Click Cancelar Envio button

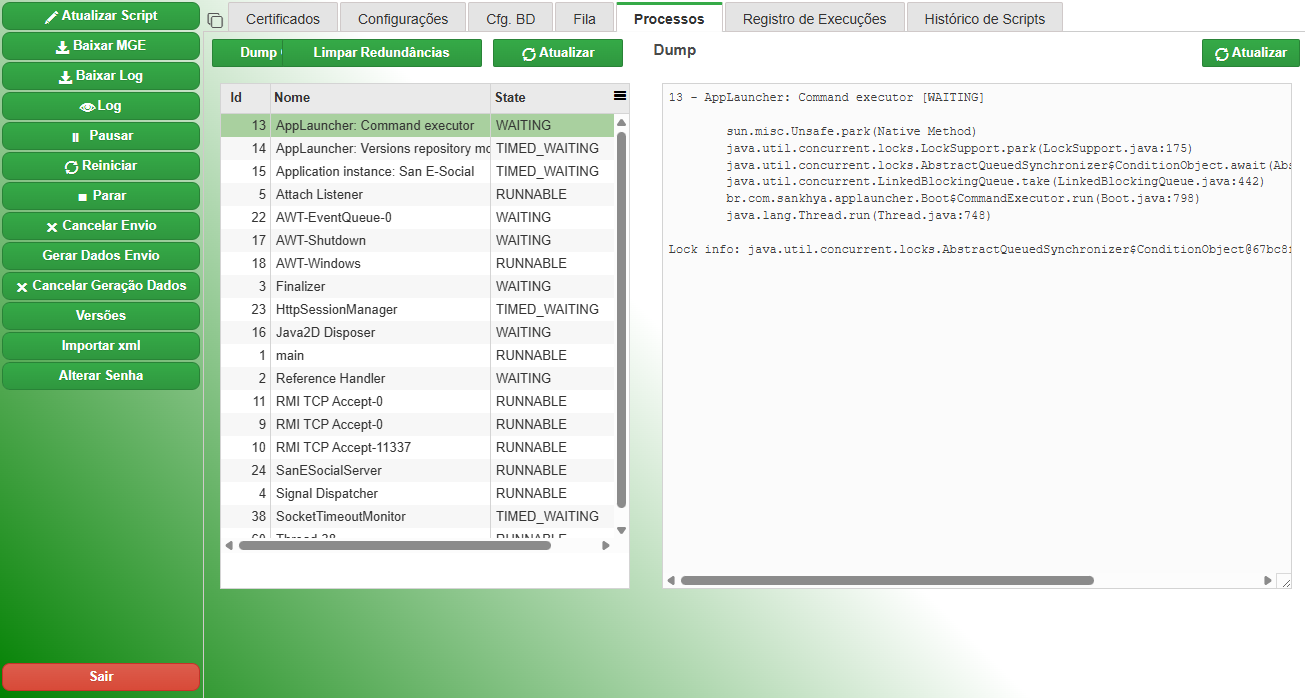(x=101, y=226)
